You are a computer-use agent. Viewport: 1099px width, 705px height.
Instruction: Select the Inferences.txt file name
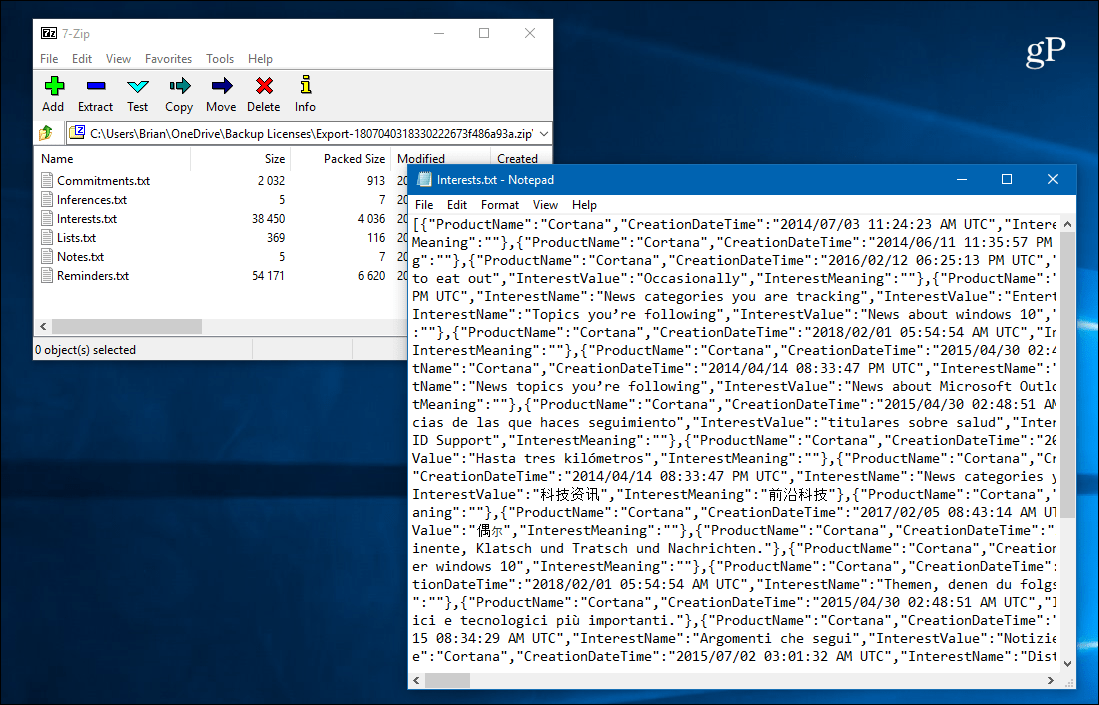click(x=92, y=200)
